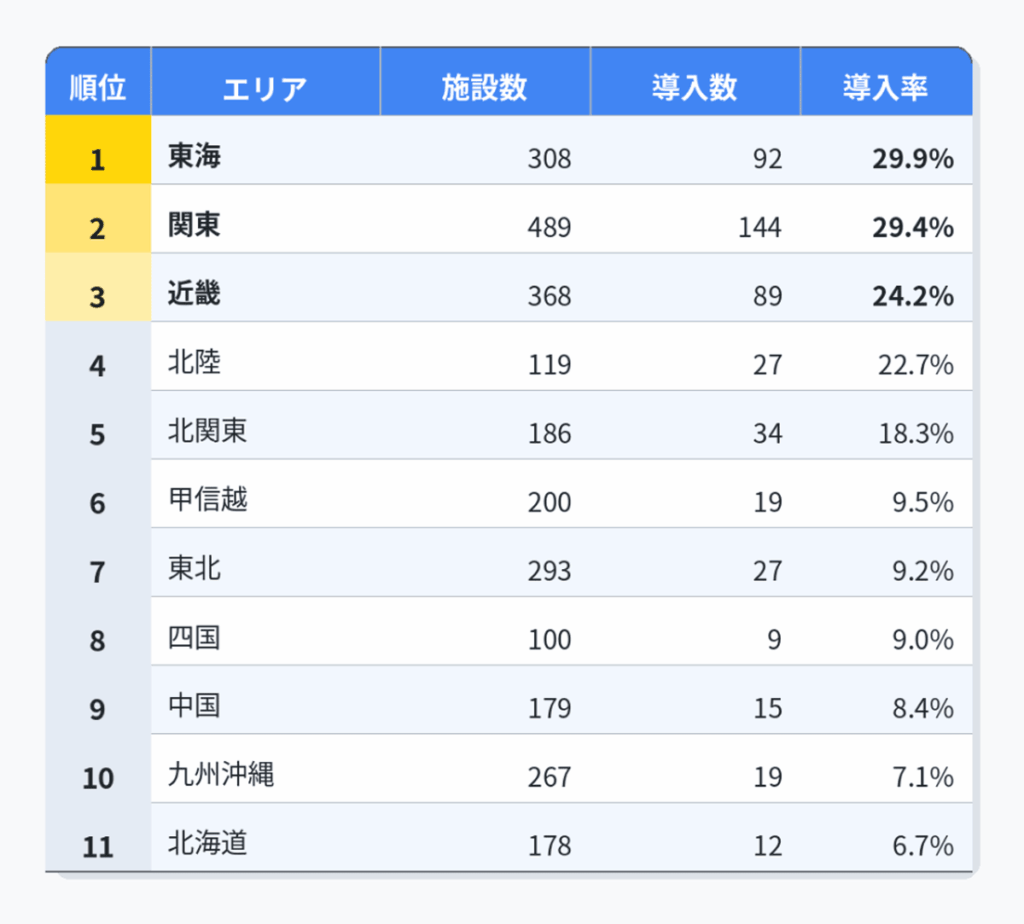Click the 導入率 column header
This screenshot has height=924, width=1024.
[x=885, y=88]
